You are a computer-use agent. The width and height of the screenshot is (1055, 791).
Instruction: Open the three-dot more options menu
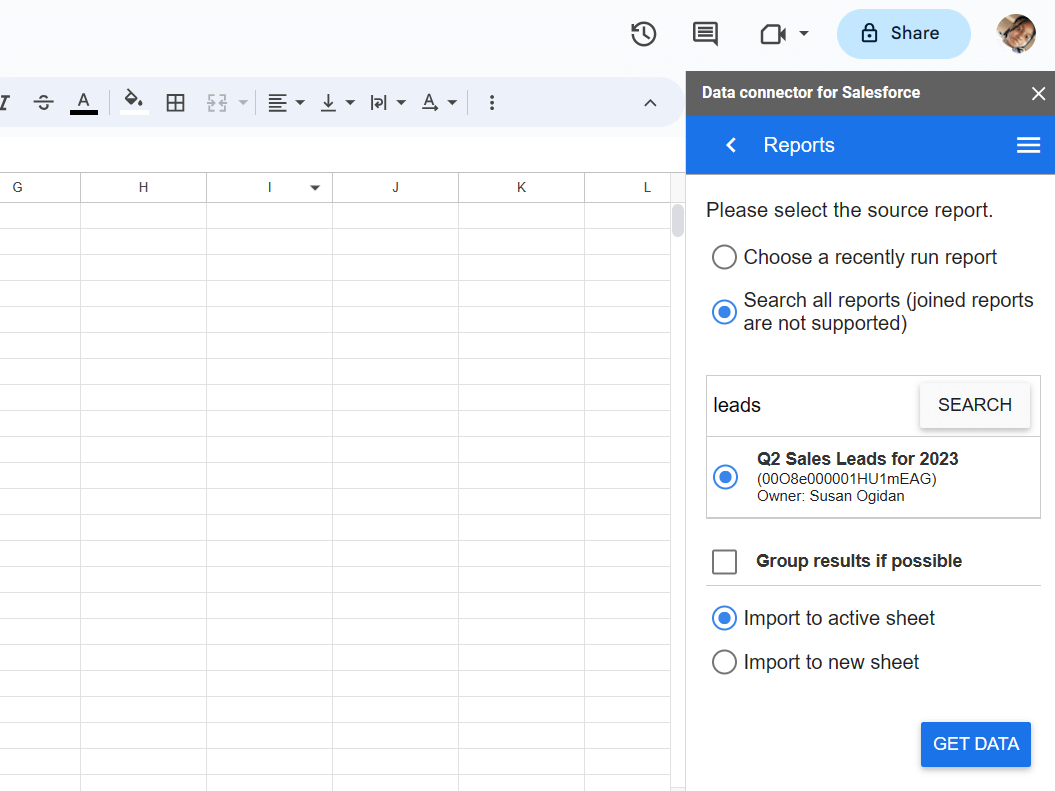click(x=492, y=103)
